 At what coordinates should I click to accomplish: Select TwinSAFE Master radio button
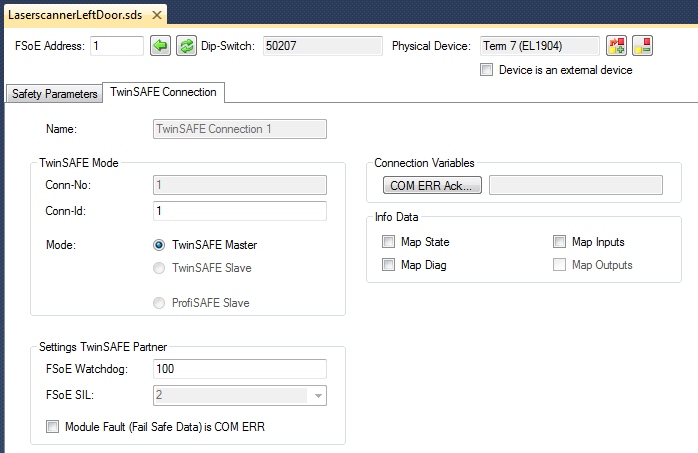(x=159, y=245)
